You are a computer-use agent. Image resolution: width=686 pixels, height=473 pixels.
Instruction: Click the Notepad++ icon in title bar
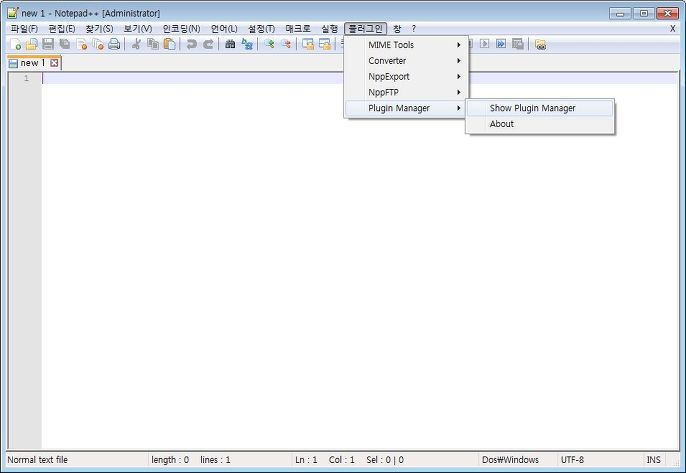13,13
